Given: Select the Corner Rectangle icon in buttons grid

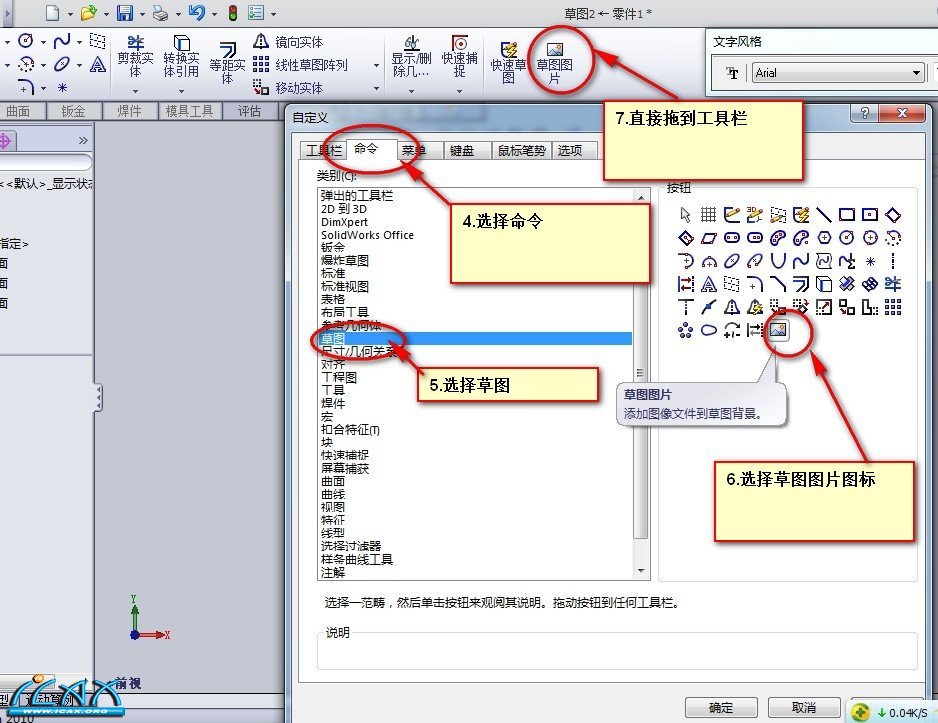Looking at the screenshot, I should (x=847, y=214).
